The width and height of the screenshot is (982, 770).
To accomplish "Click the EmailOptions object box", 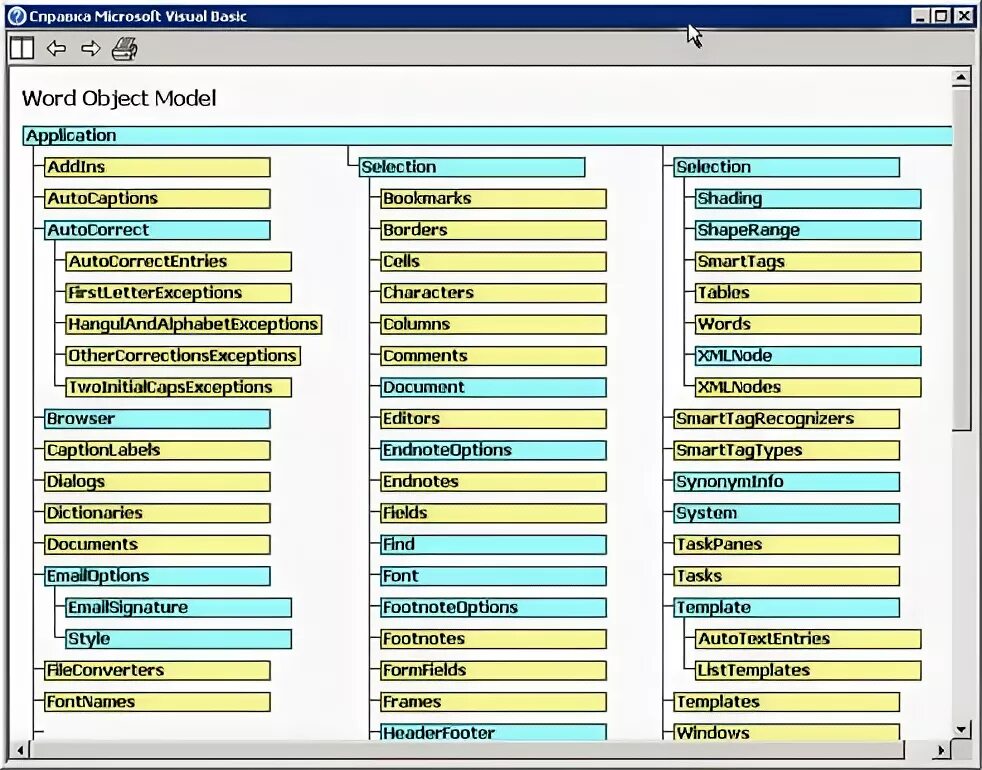I will pos(157,576).
